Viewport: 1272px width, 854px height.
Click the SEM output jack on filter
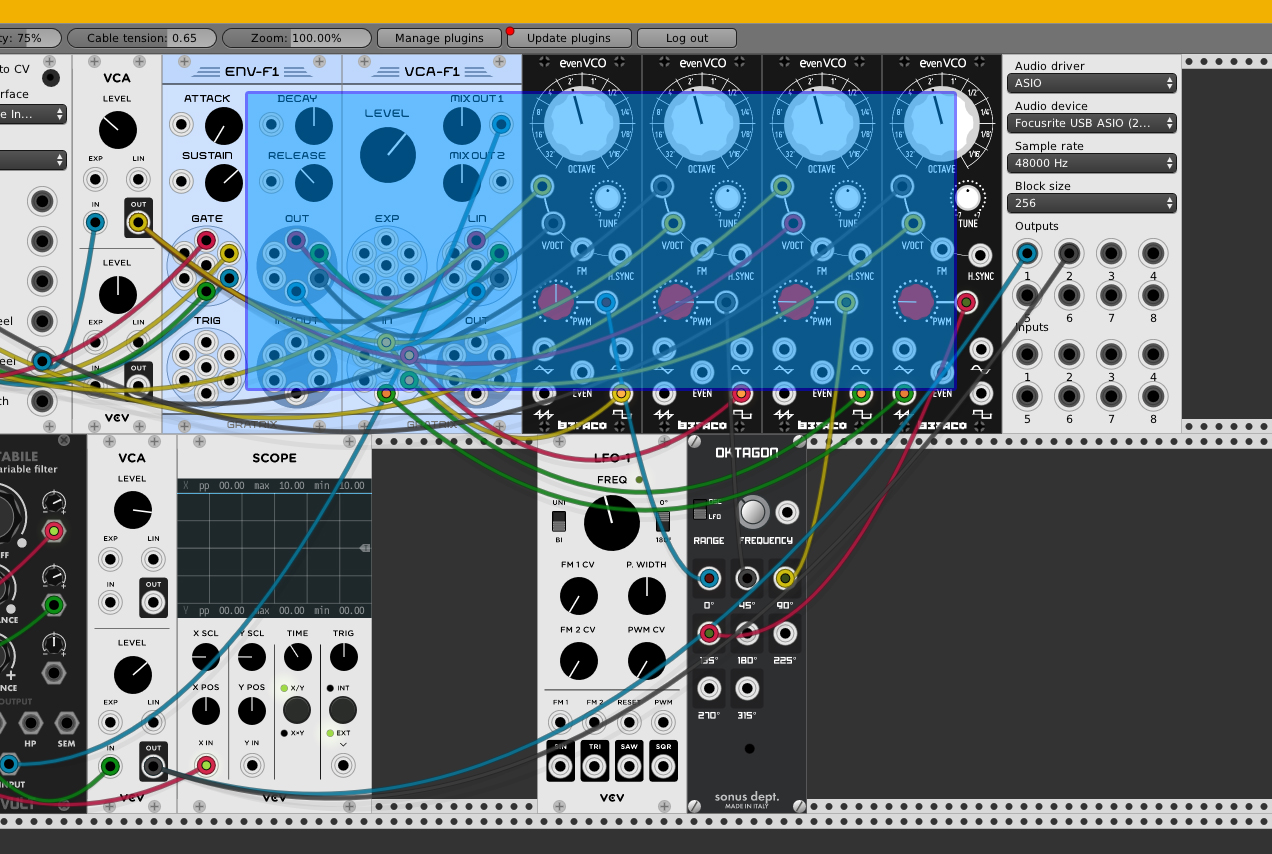click(x=66, y=723)
